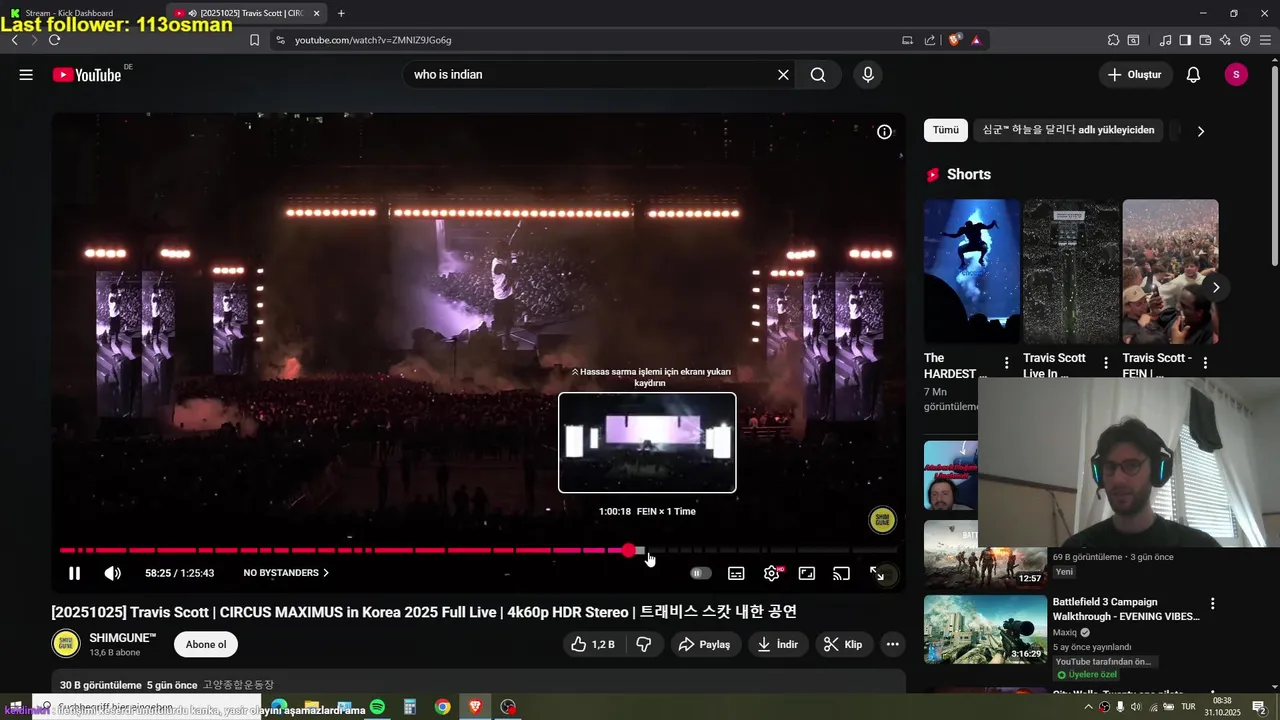Open the "Travis Scott Live In" Short thumbnail
Image resolution: width=1280 pixels, height=720 pixels.
[x=1071, y=271]
